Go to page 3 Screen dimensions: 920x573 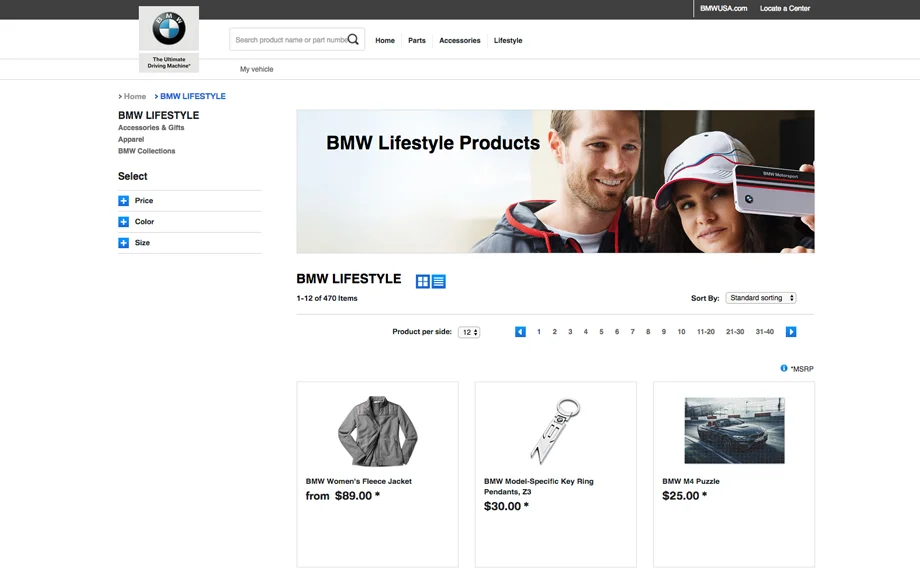pos(570,332)
